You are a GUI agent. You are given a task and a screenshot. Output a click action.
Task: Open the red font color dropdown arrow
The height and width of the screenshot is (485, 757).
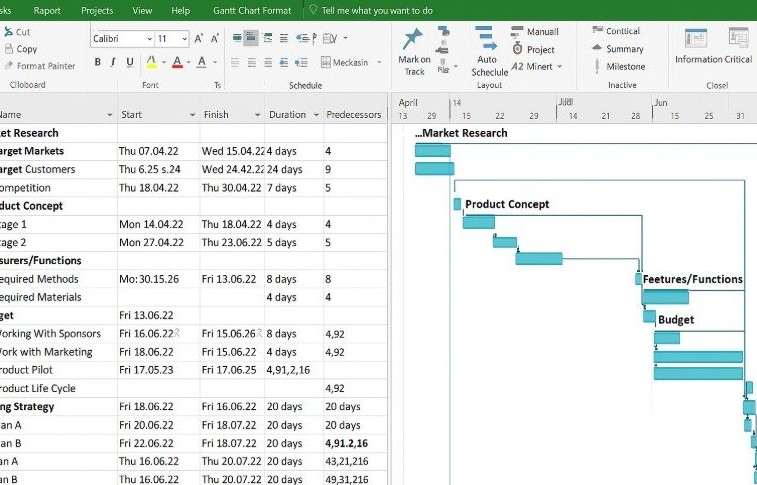click(x=188, y=62)
